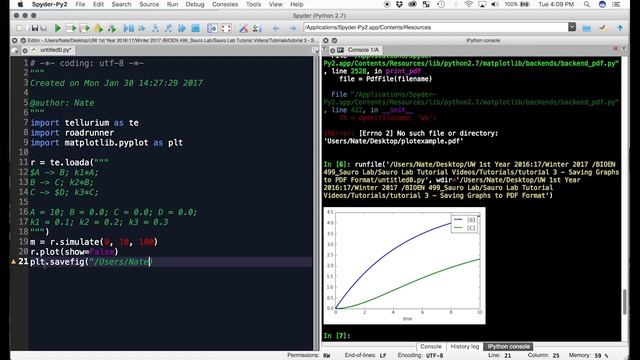Go forward to next cursor position
This screenshot has height=360, width=640.
(x=293, y=28)
